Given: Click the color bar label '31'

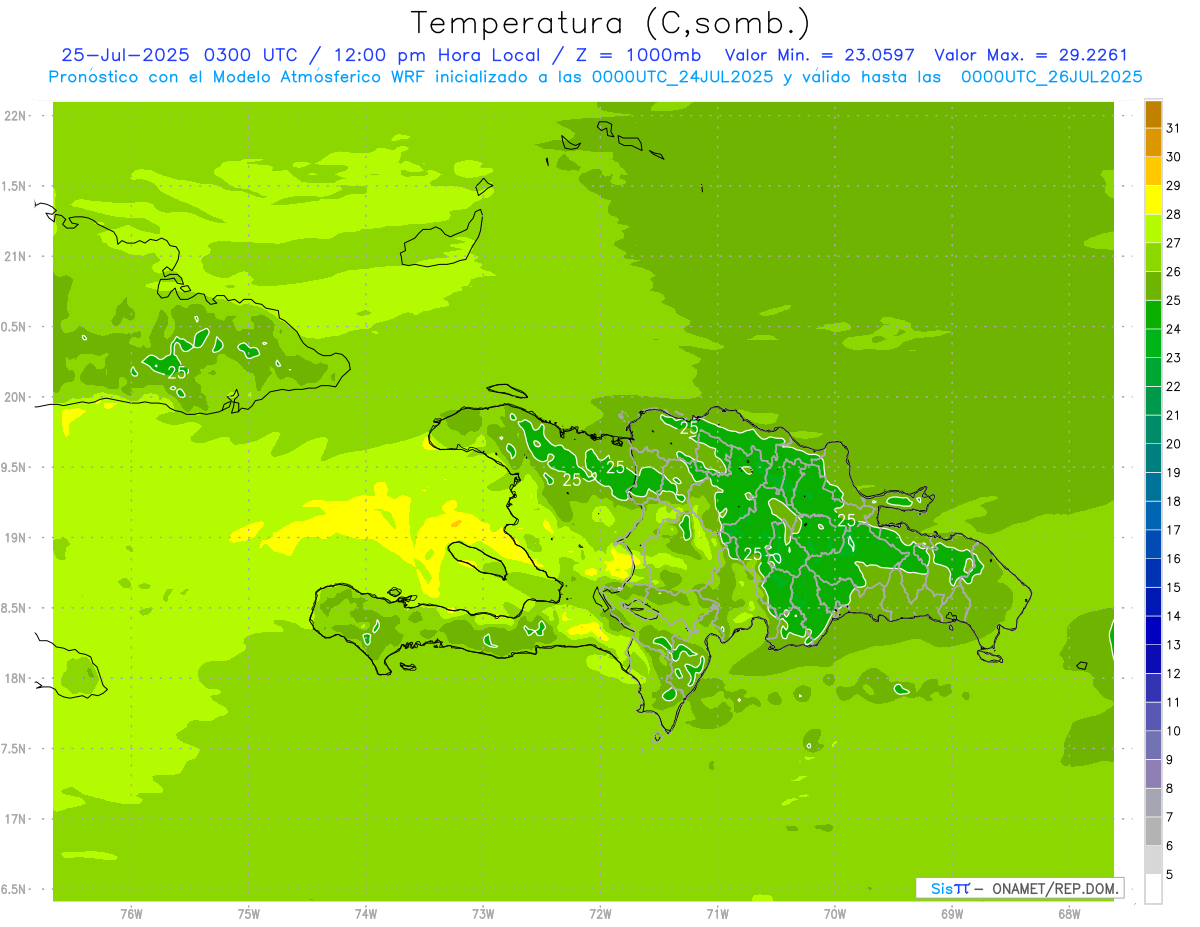Looking at the screenshot, I should coord(1173,128).
